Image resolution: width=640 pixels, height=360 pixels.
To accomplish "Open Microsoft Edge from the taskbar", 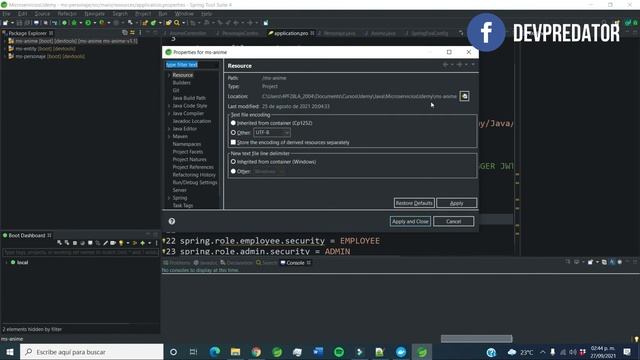I will click(215, 351).
